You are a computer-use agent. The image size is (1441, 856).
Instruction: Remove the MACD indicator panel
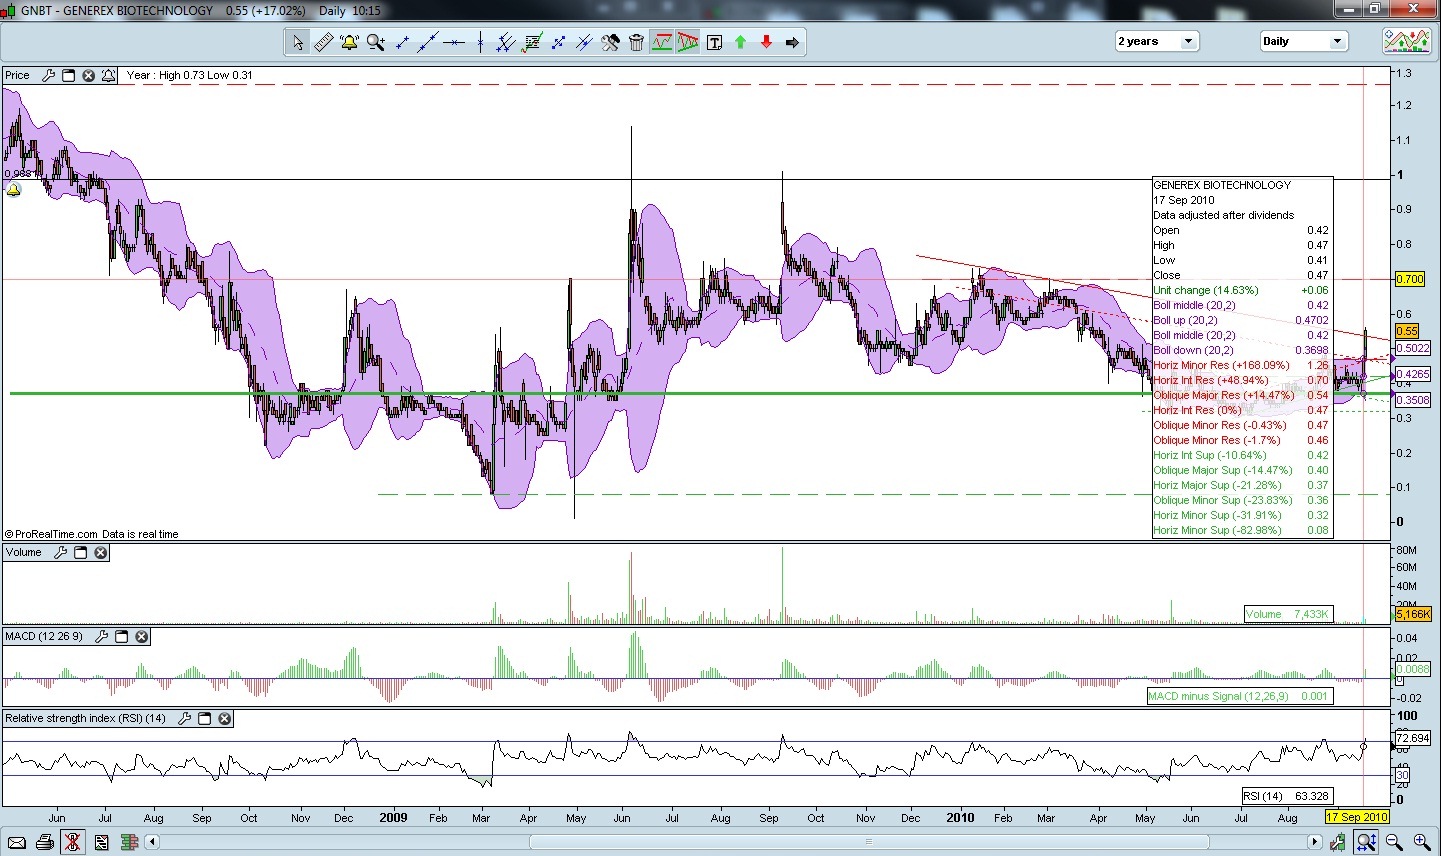click(x=141, y=636)
